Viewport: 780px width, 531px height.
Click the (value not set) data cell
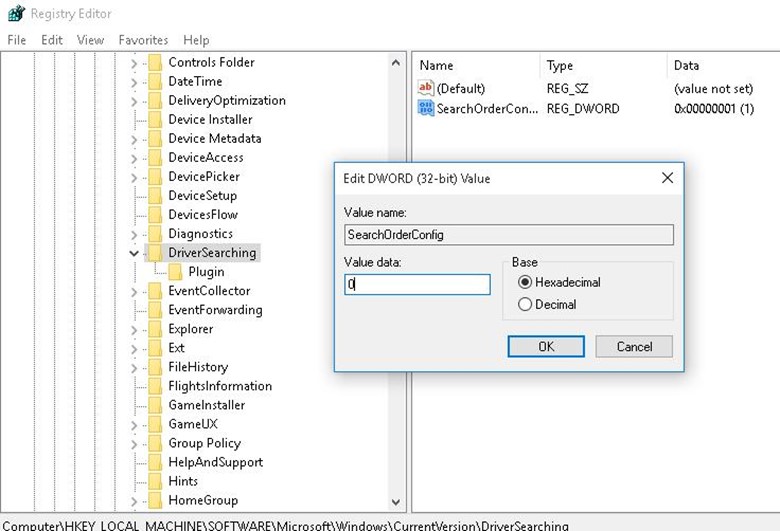tap(713, 89)
